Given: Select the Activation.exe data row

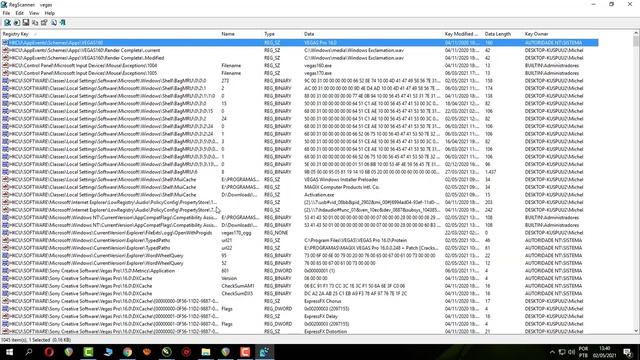Looking at the screenshot, I should pyautogui.click(x=300, y=195).
